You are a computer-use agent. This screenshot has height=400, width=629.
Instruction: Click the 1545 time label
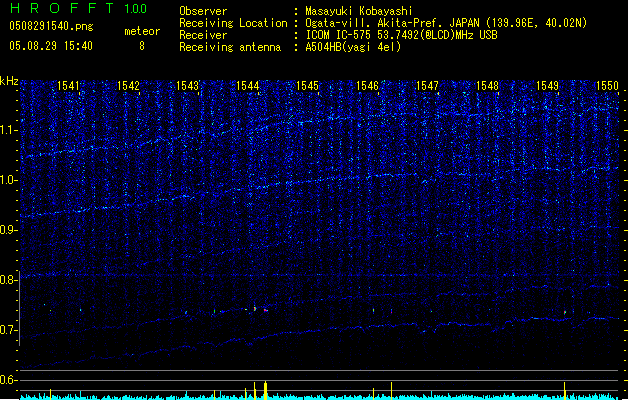click(x=307, y=86)
